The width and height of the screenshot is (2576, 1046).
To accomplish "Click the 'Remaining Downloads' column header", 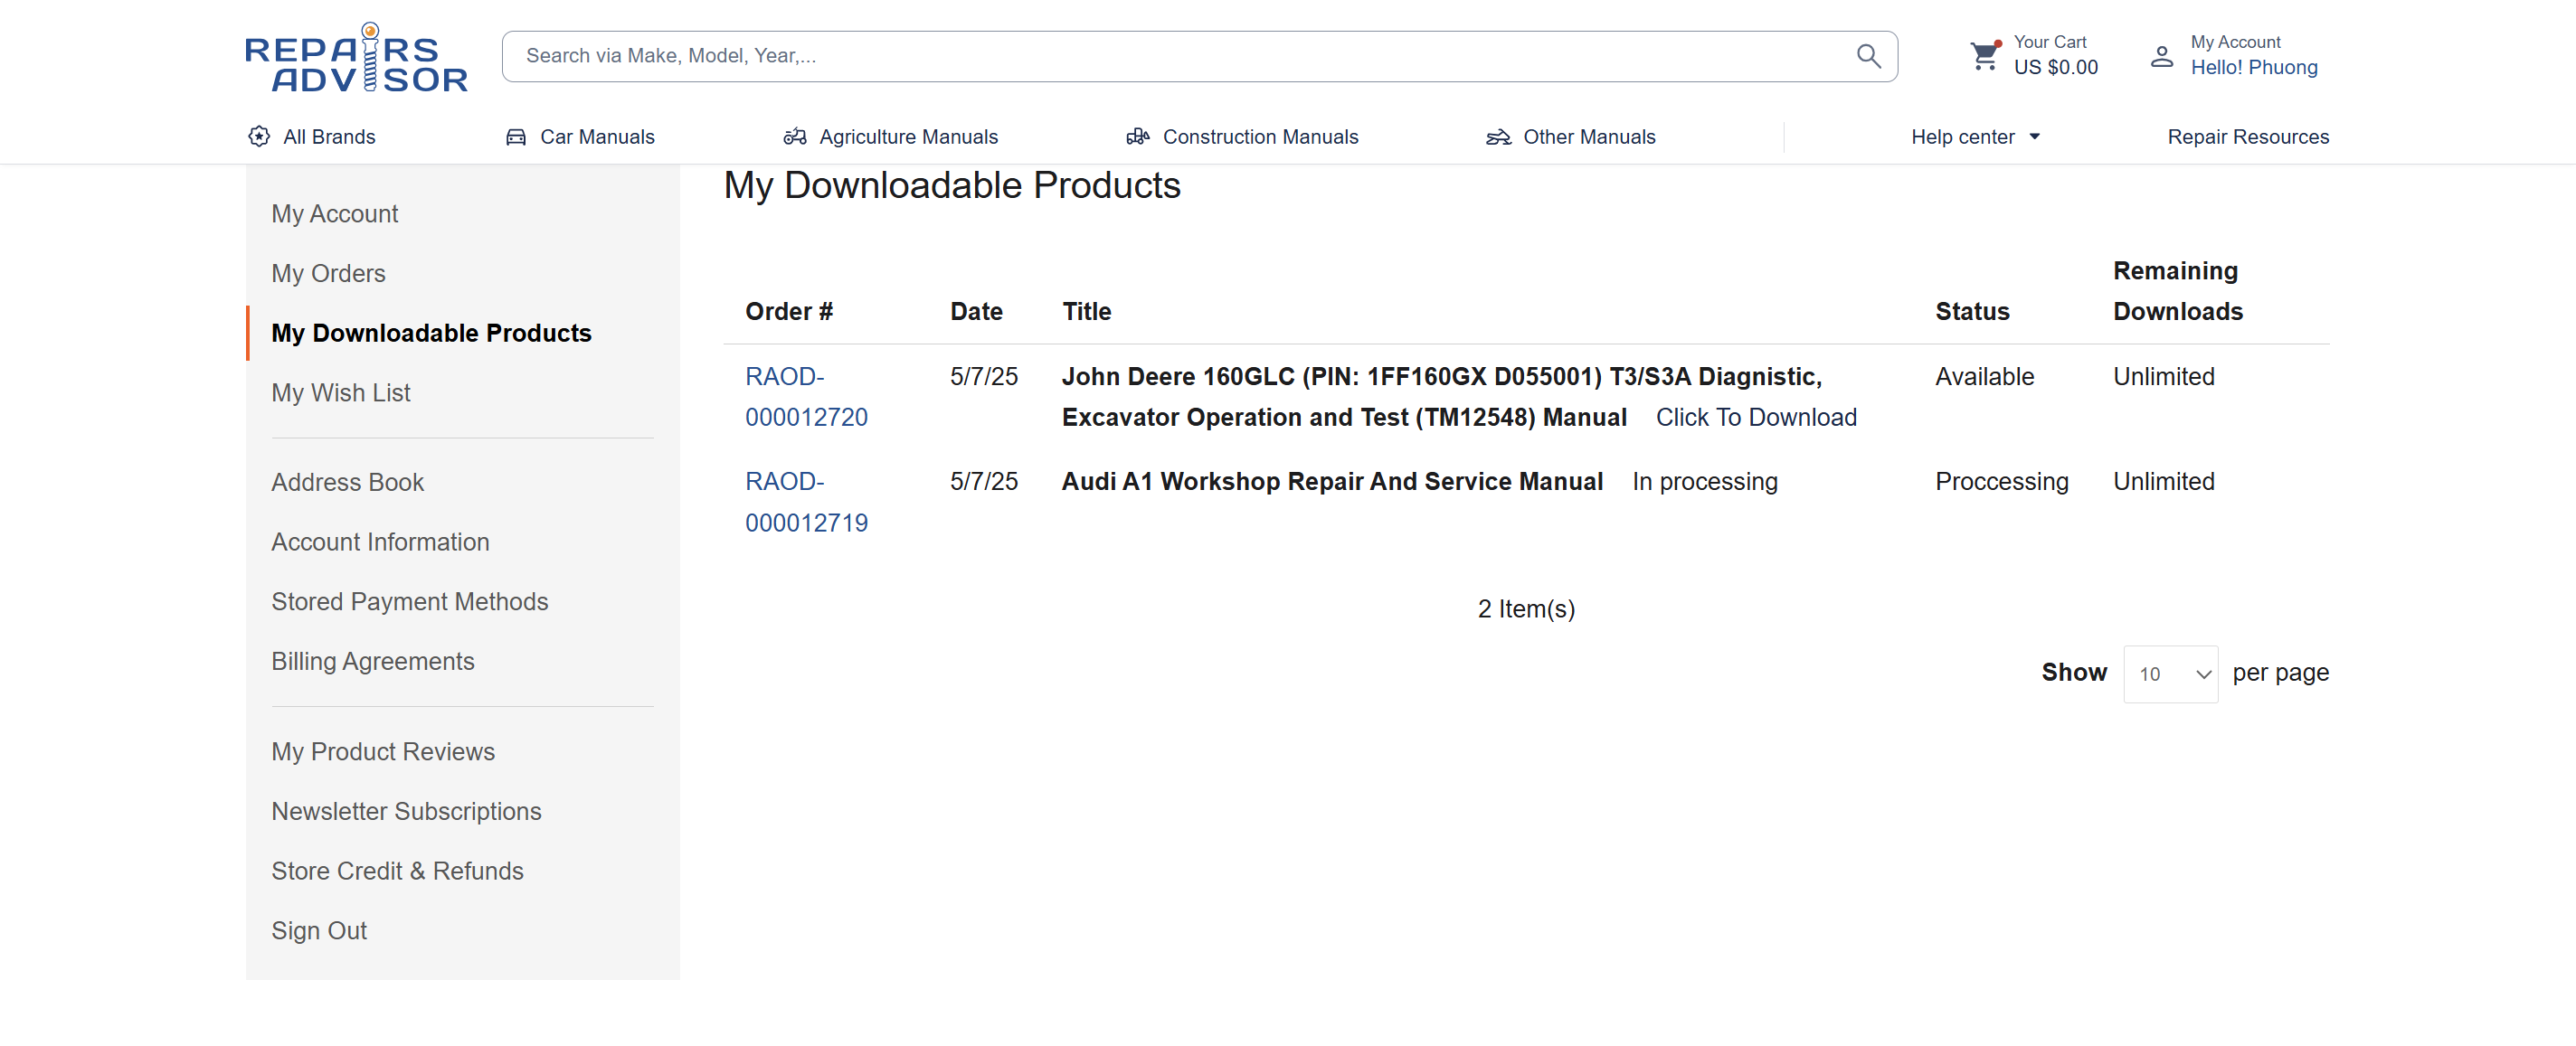I will [2178, 291].
